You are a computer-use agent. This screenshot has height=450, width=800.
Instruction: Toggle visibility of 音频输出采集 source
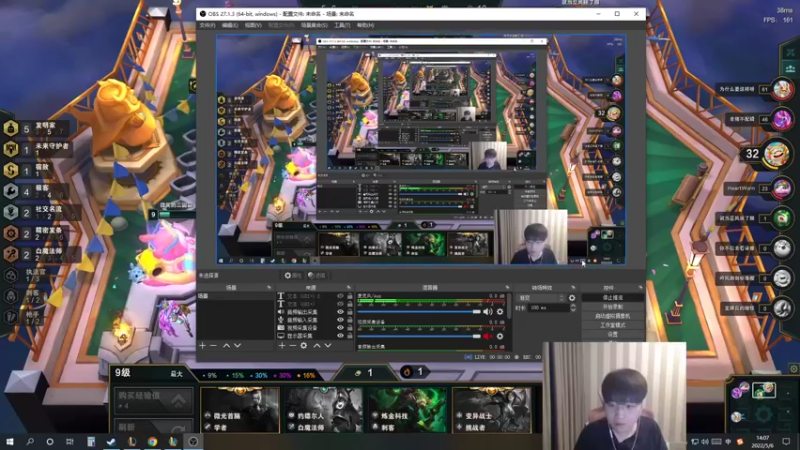point(340,312)
